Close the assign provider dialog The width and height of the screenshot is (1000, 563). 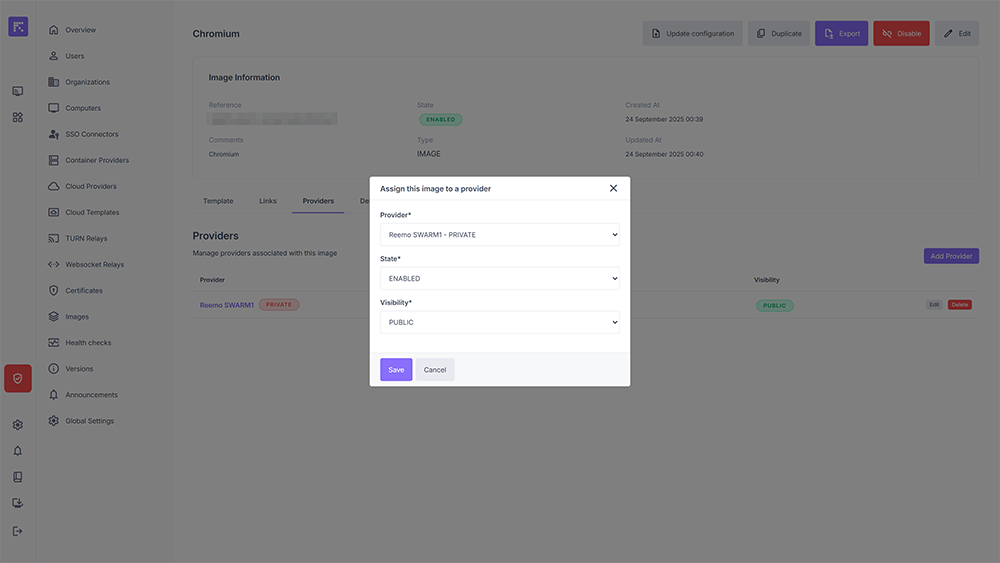pyautogui.click(x=613, y=188)
